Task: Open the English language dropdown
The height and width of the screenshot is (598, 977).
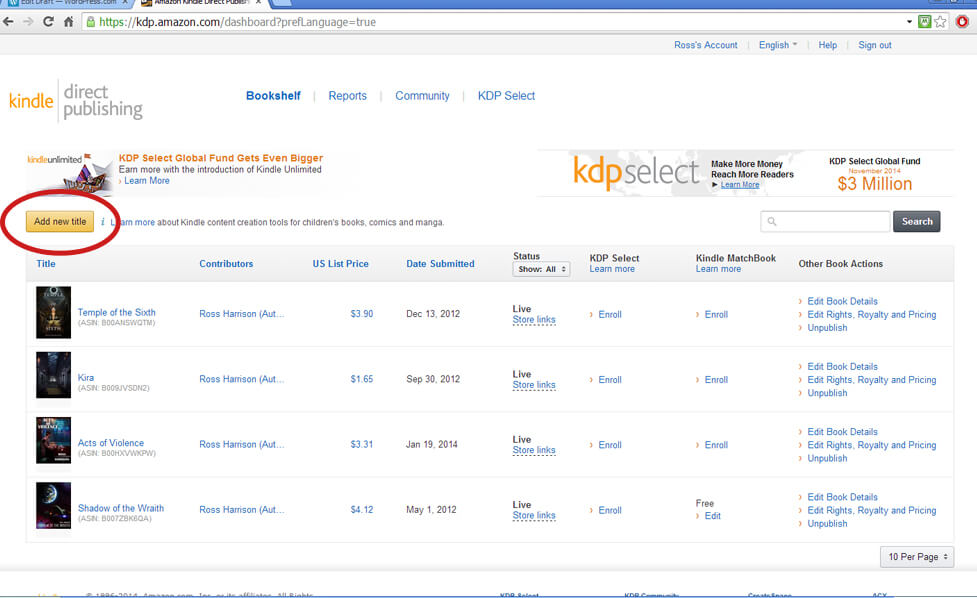Action: coord(778,45)
